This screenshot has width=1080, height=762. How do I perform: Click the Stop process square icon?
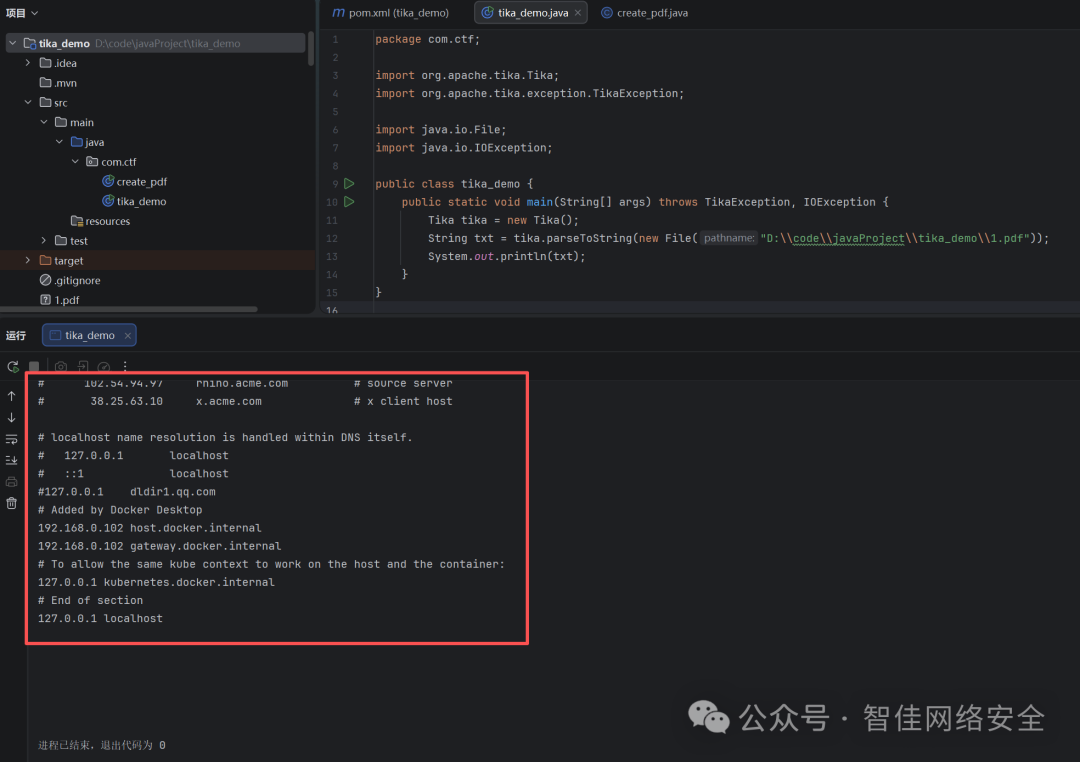pyautogui.click(x=34, y=367)
